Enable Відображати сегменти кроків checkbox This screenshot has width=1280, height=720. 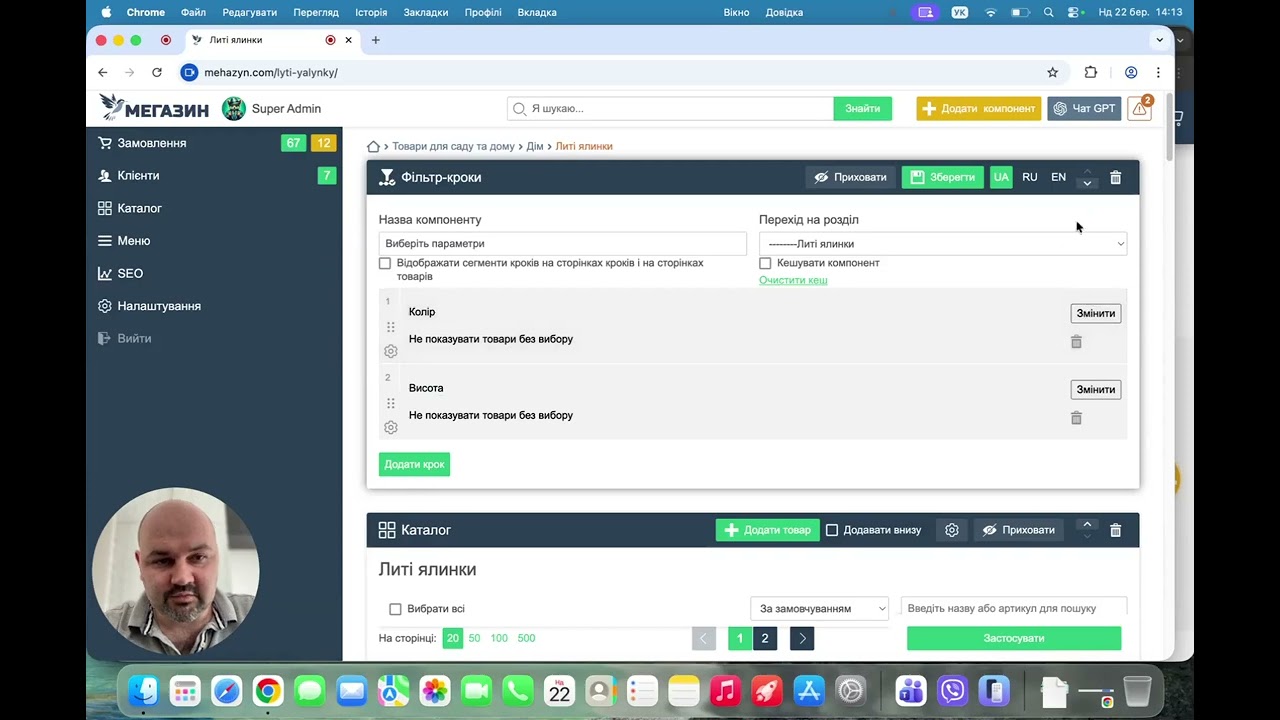coord(385,263)
